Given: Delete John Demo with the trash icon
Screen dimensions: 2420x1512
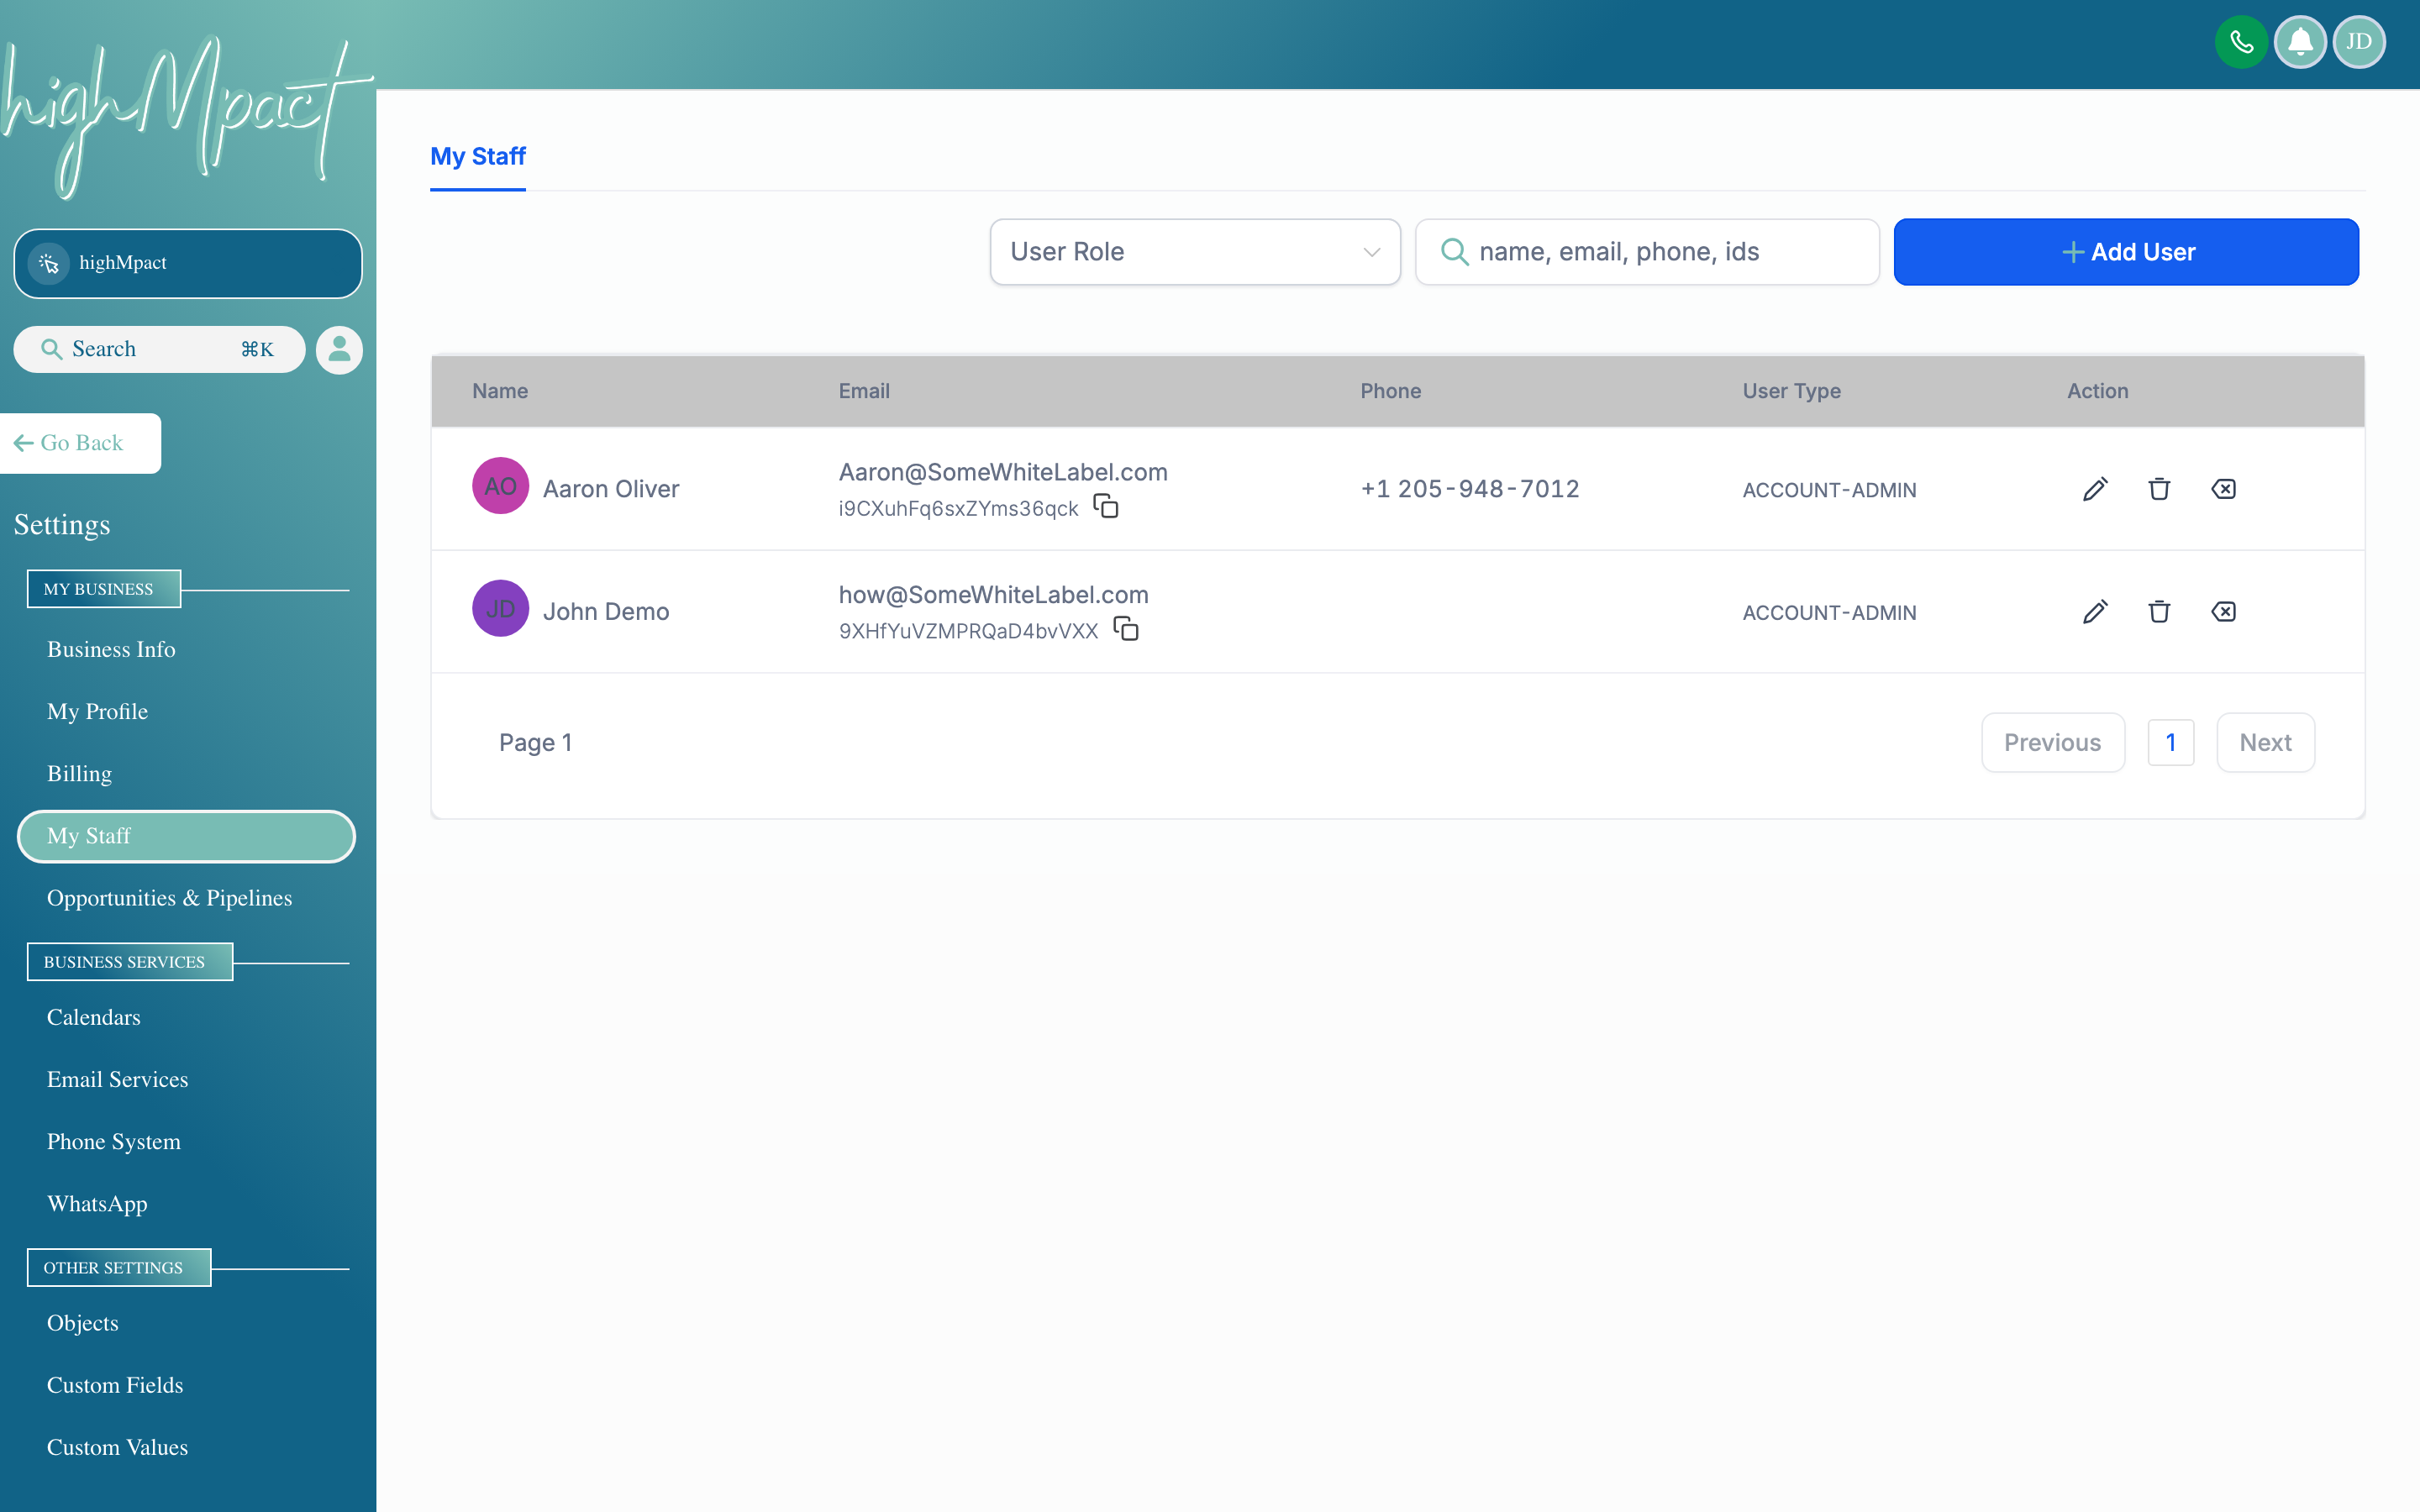Looking at the screenshot, I should point(2159,611).
